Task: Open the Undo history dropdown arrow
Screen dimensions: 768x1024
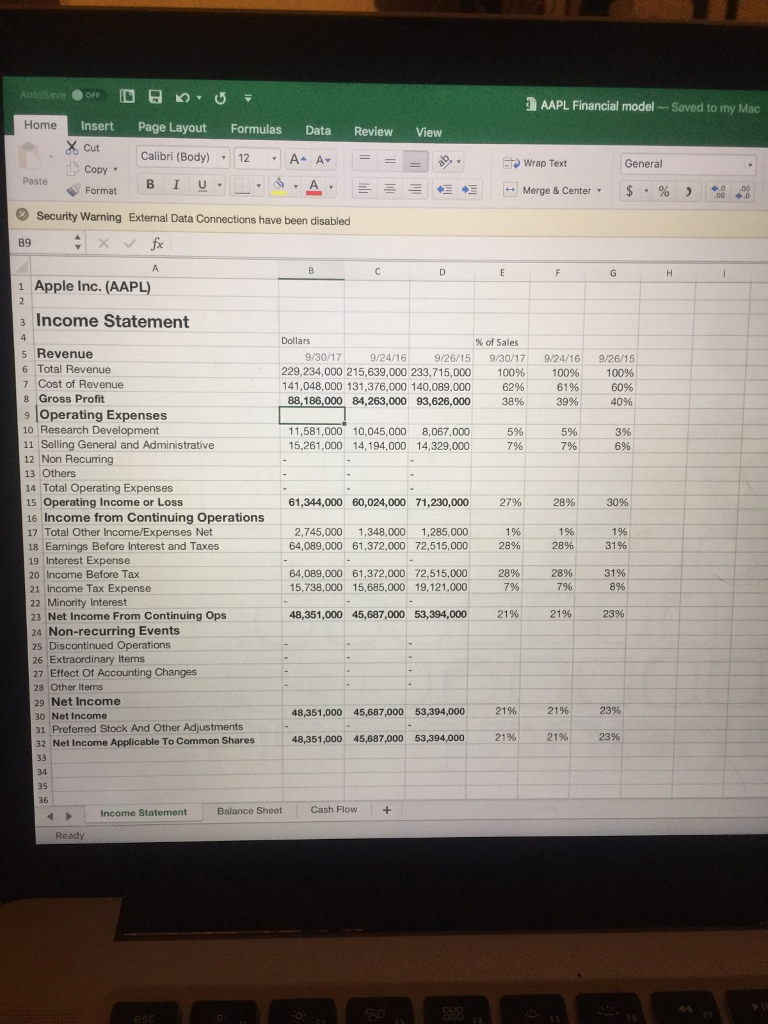Action: click(x=199, y=98)
